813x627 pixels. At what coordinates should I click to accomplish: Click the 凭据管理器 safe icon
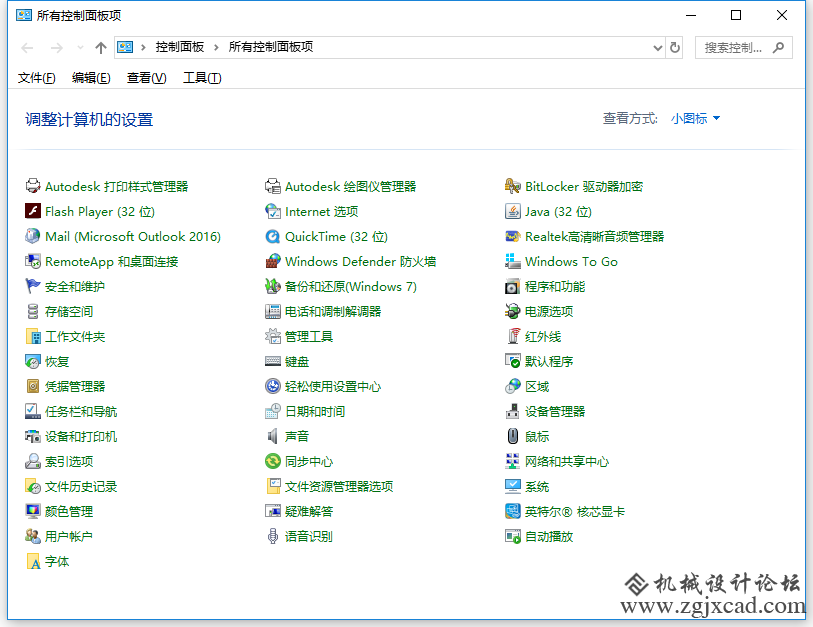(33, 386)
